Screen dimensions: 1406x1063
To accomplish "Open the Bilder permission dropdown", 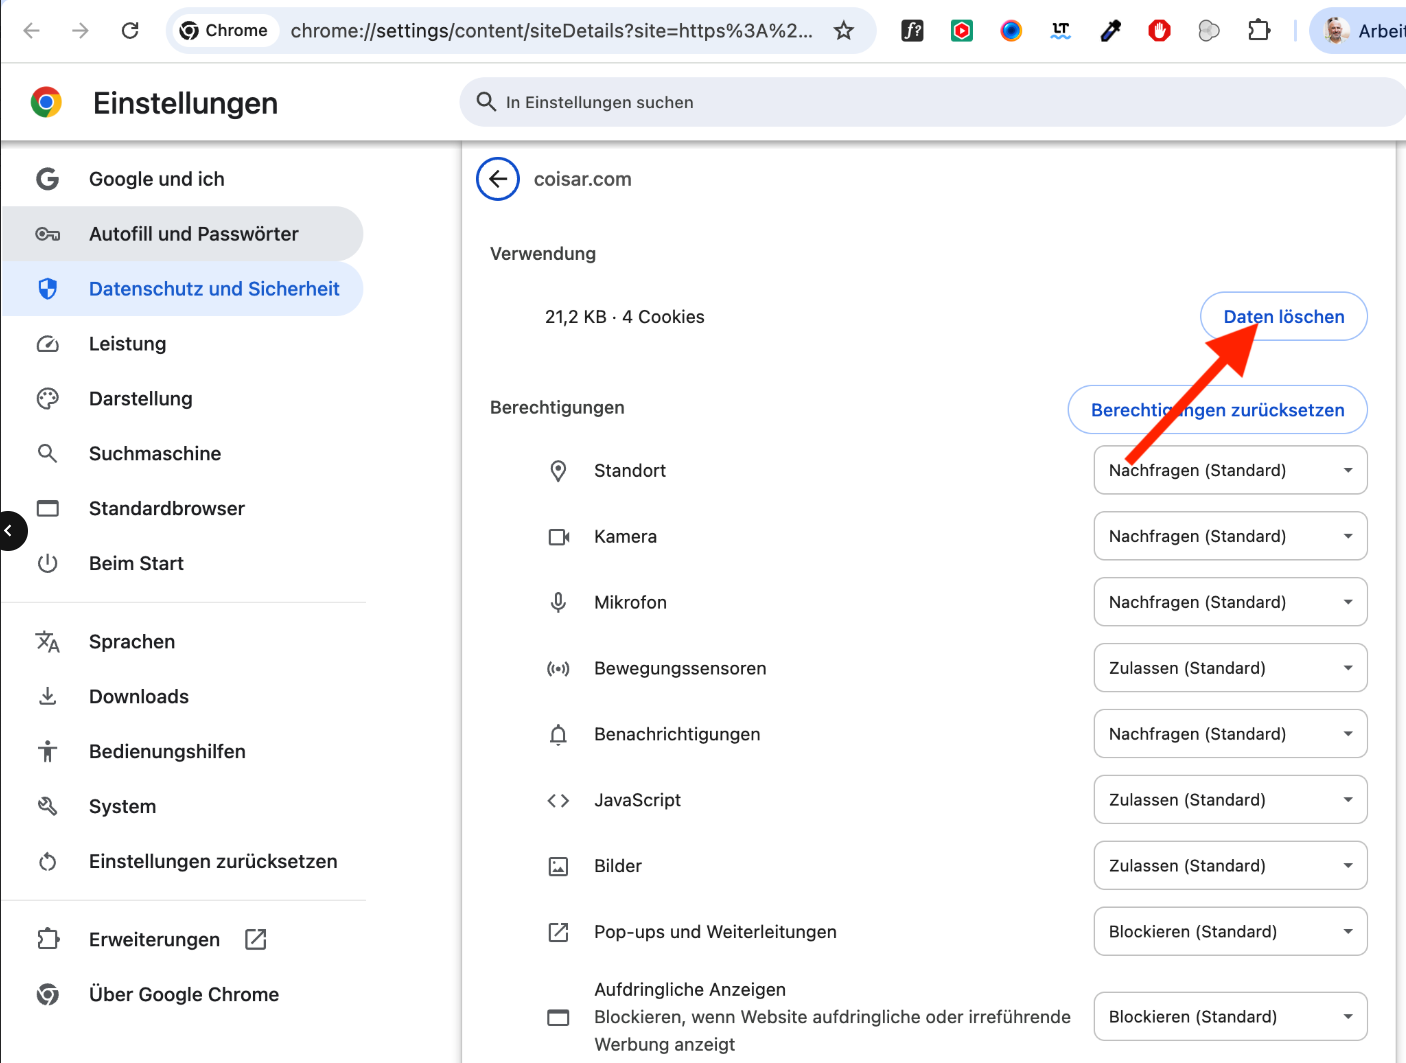I will (1231, 866).
